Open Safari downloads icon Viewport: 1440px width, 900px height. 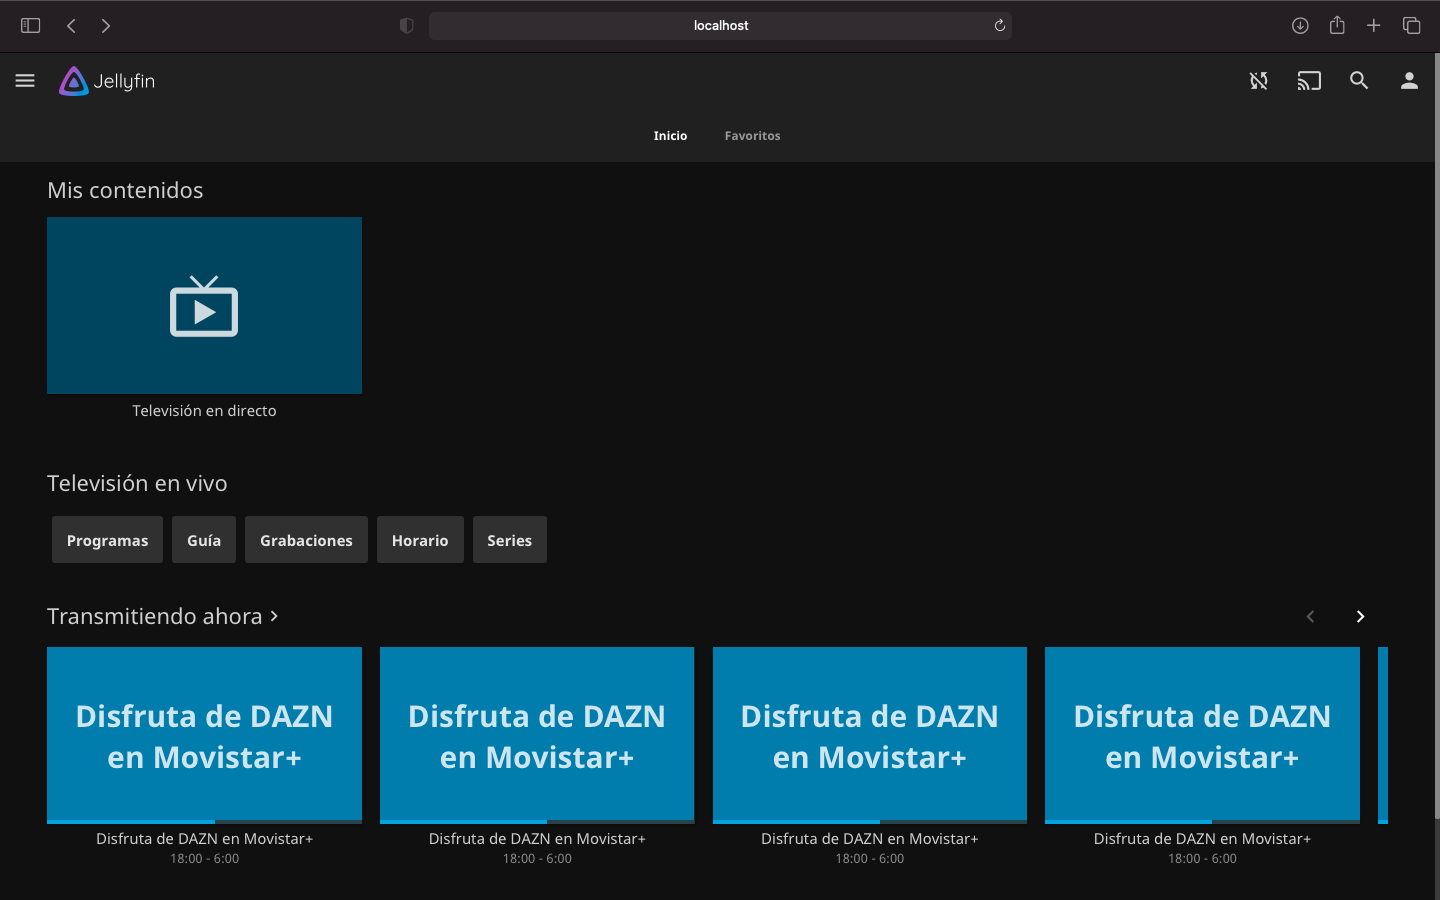1299,26
